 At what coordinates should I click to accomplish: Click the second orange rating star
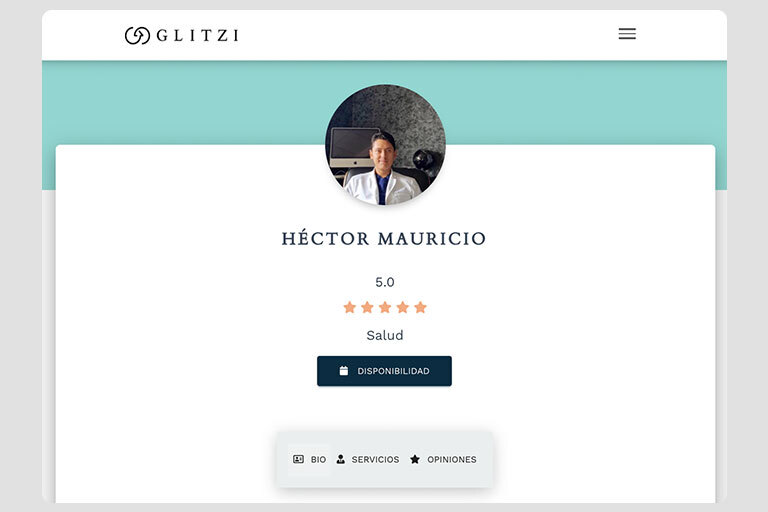coord(367,307)
